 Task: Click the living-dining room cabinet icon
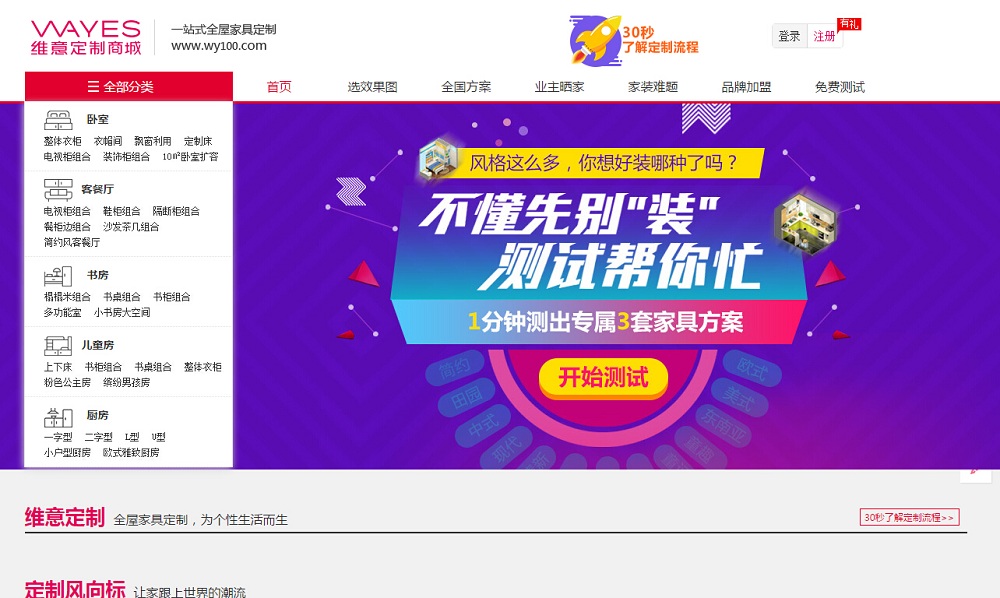click(x=58, y=189)
